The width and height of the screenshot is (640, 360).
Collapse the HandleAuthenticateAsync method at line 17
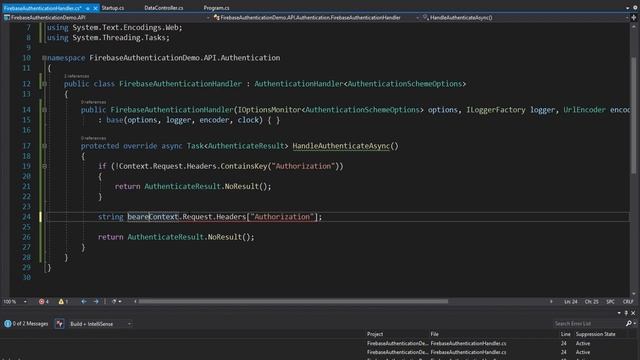point(44,146)
